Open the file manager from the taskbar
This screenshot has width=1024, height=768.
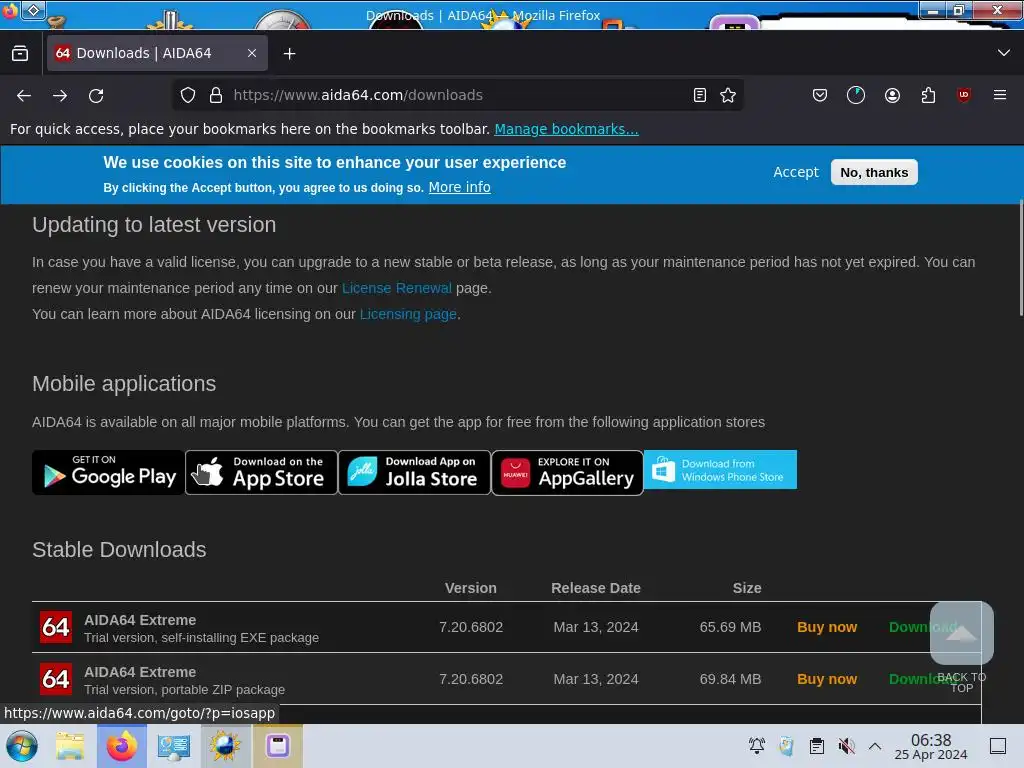tap(70, 746)
